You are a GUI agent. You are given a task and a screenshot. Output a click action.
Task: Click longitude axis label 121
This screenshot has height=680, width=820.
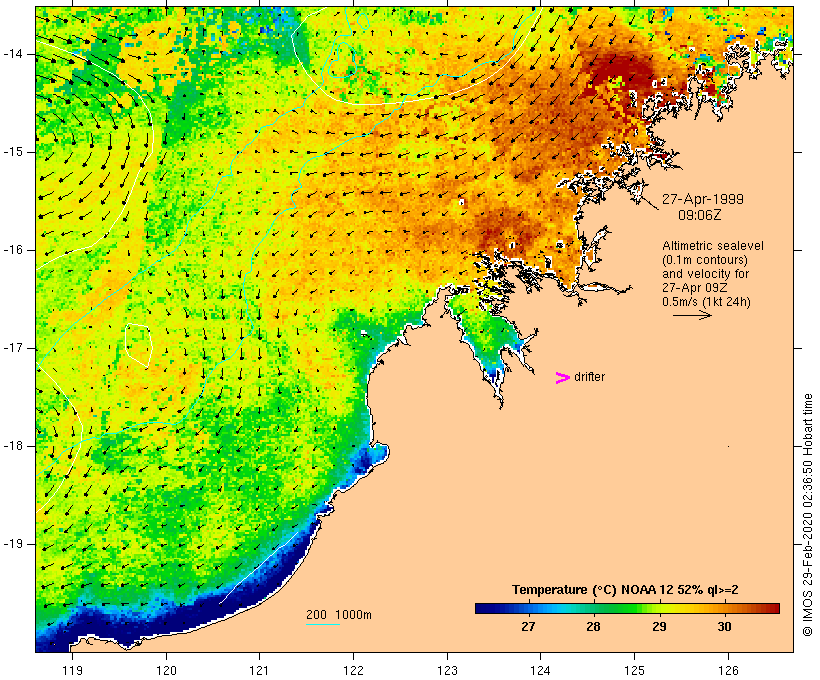[x=259, y=670]
